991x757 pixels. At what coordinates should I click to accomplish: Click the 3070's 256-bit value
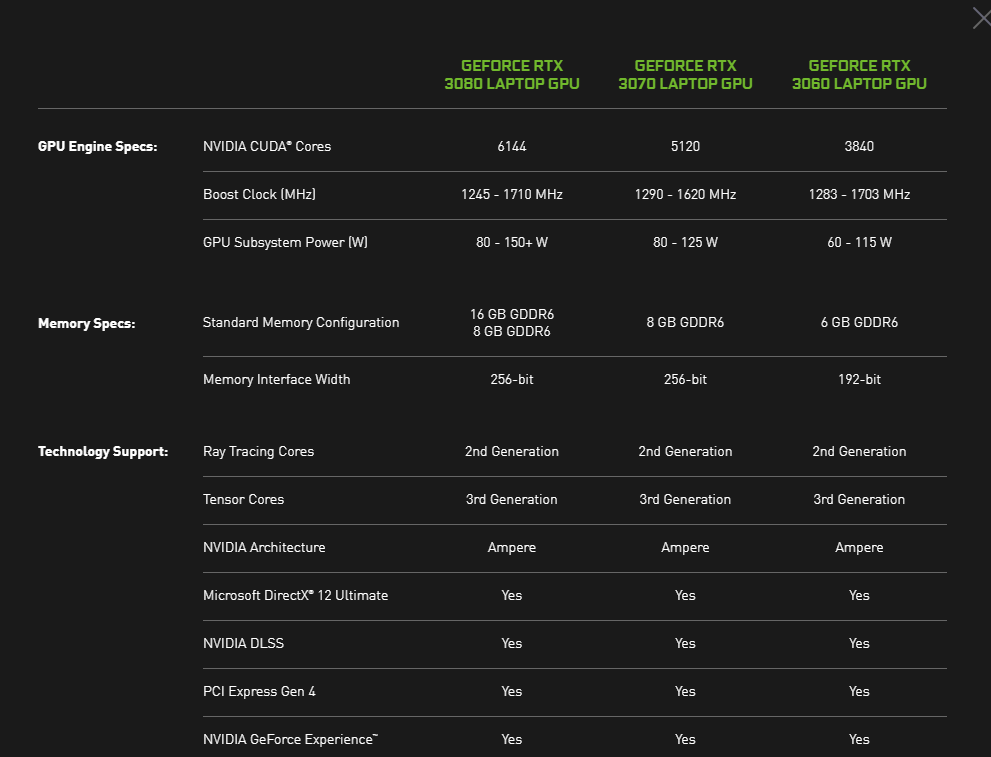(x=685, y=379)
